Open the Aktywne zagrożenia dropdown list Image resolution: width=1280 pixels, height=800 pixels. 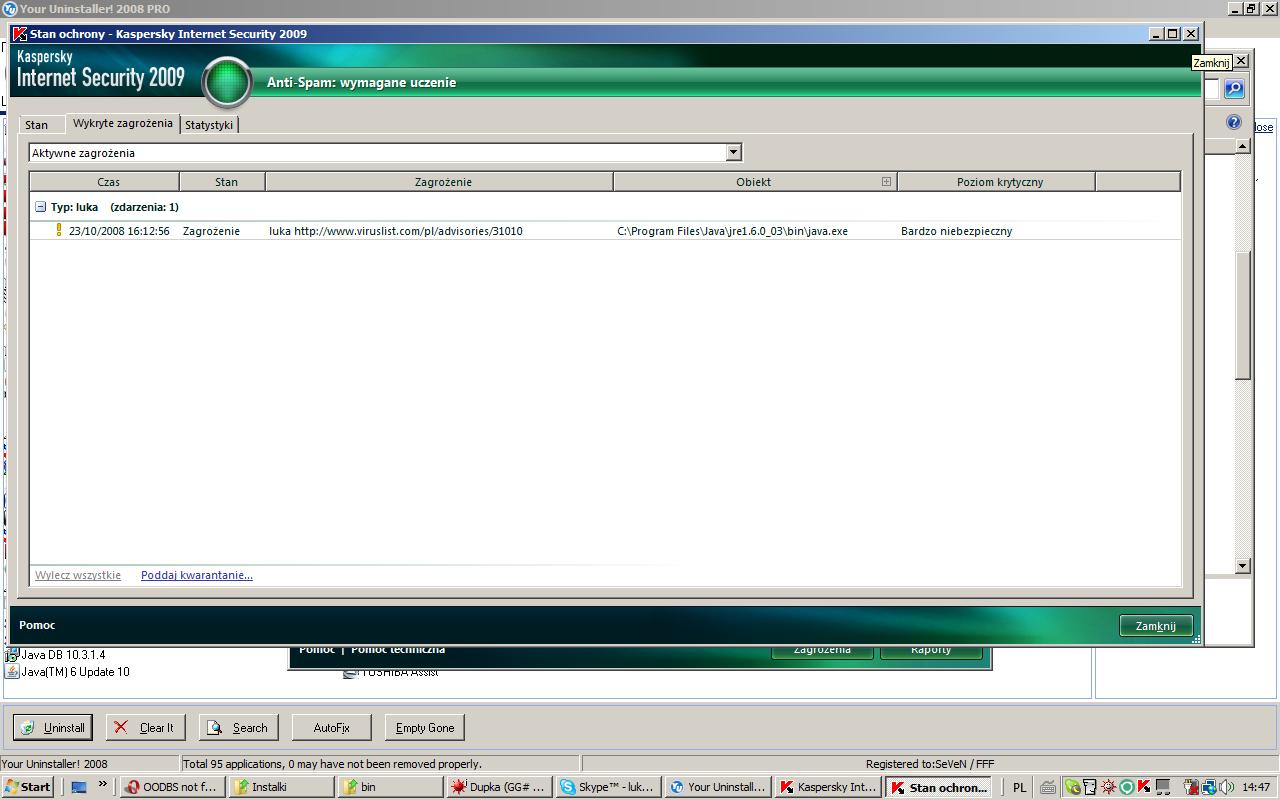[x=733, y=152]
